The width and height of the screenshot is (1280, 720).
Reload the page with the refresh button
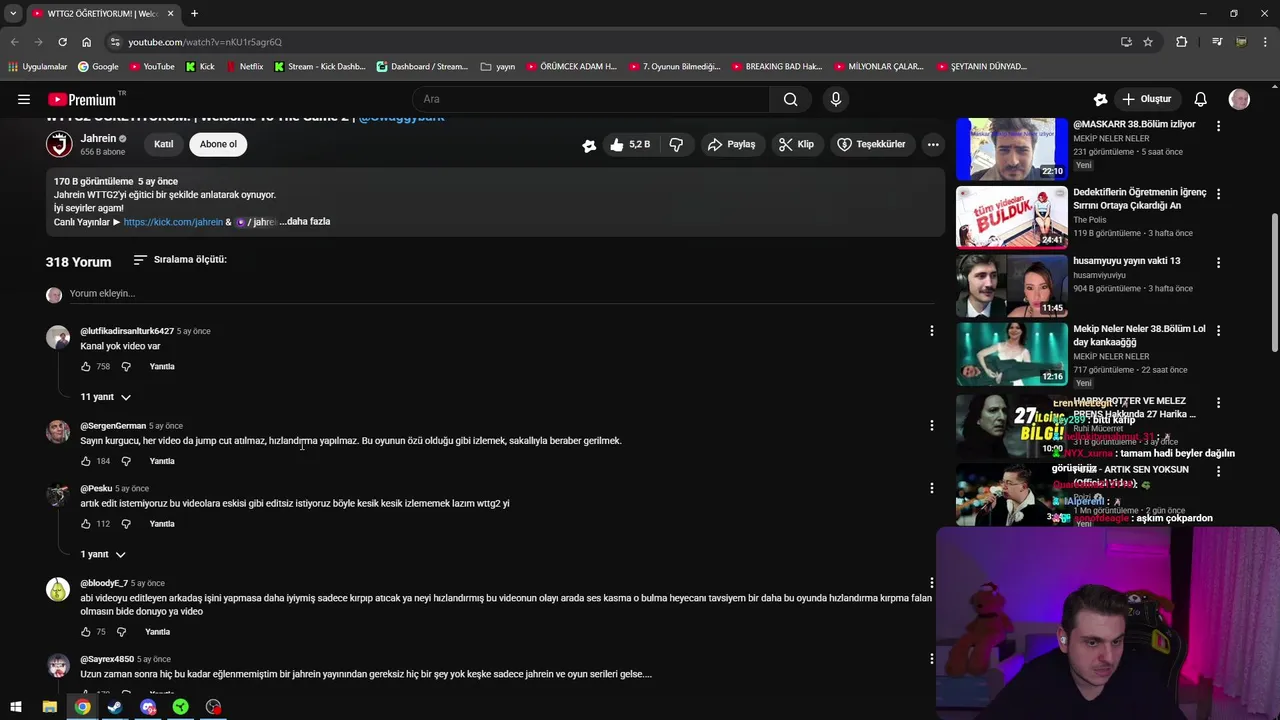click(62, 42)
